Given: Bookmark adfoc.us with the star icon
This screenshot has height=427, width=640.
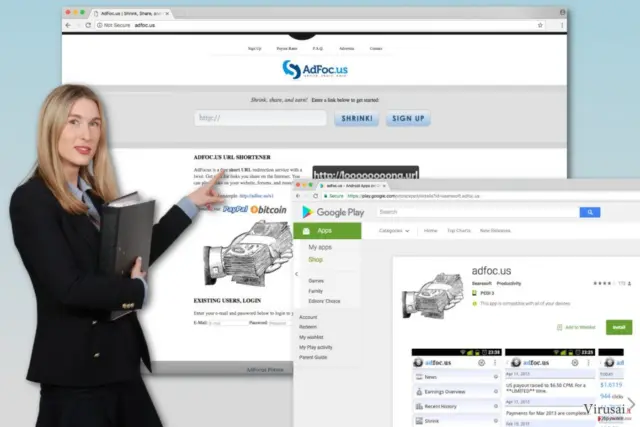Looking at the screenshot, I should coord(540,25).
